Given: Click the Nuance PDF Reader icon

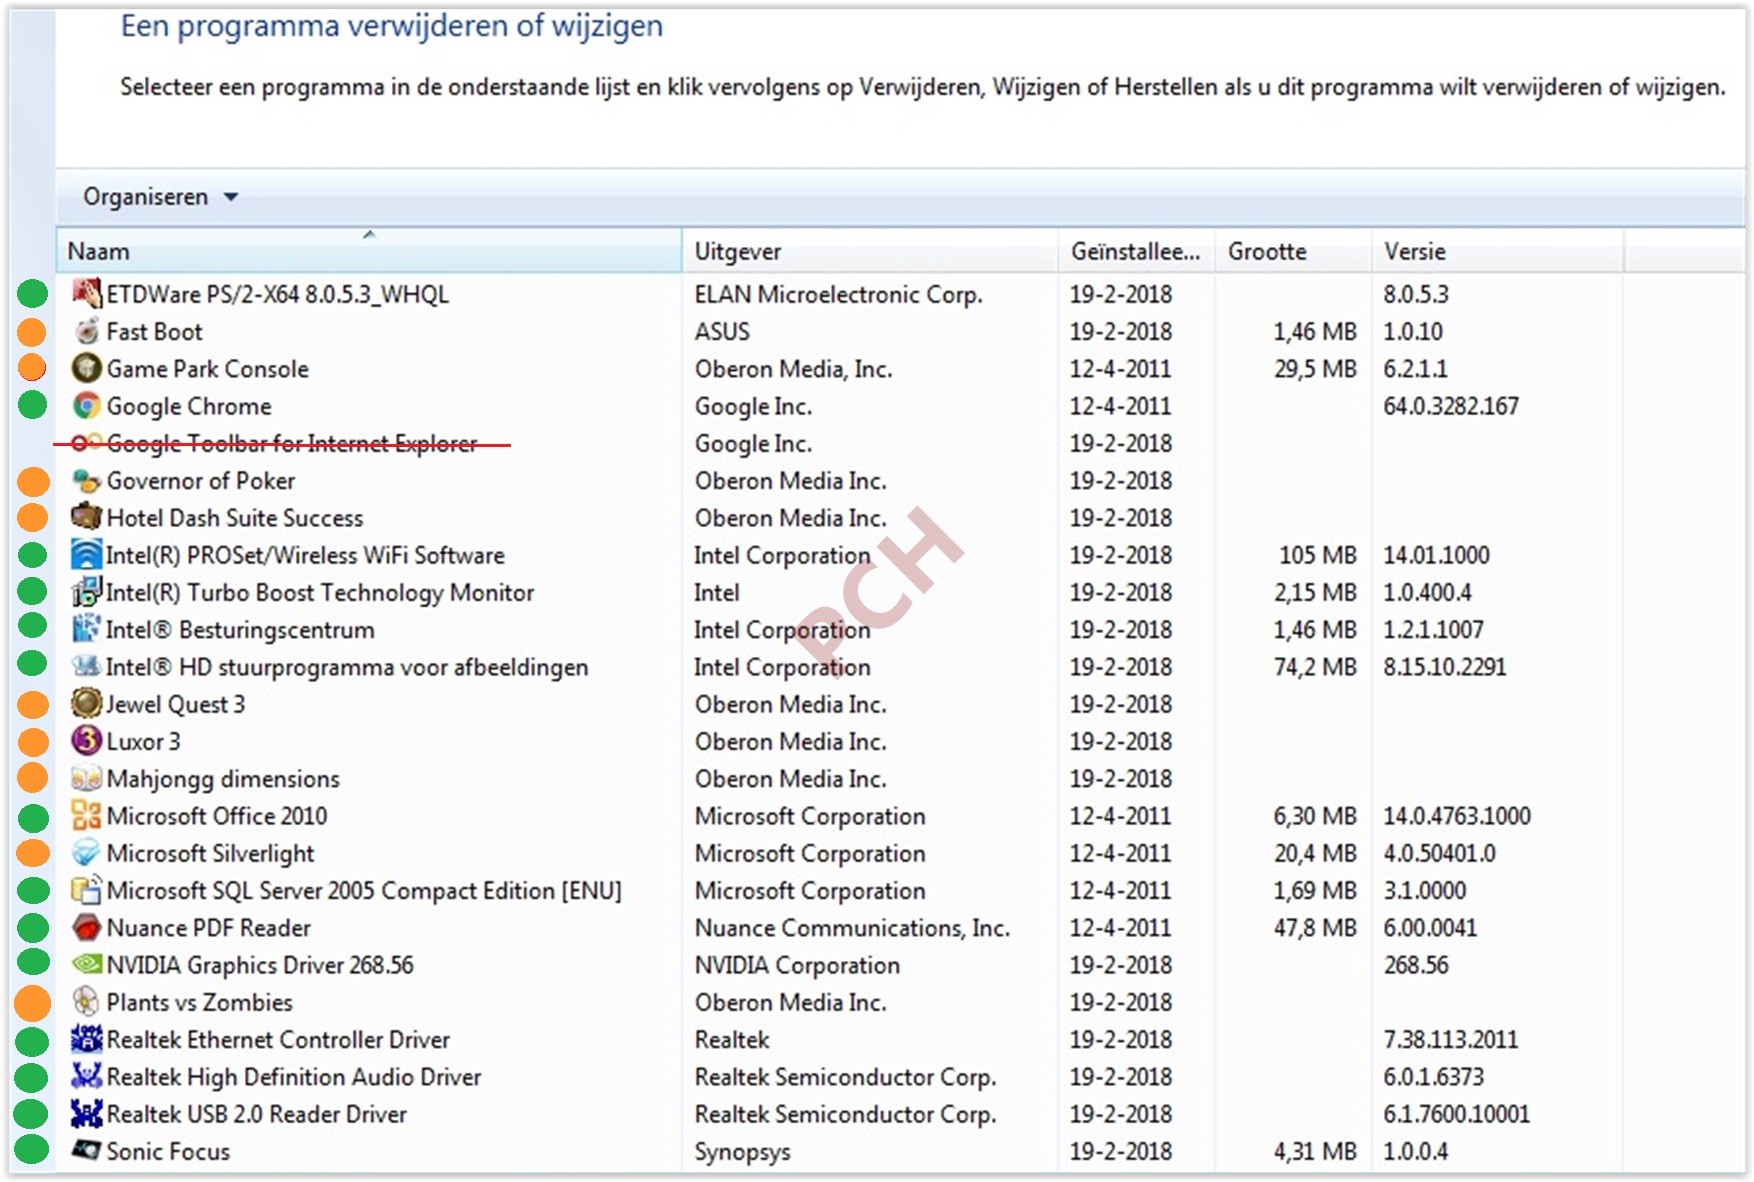Looking at the screenshot, I should point(87,927).
